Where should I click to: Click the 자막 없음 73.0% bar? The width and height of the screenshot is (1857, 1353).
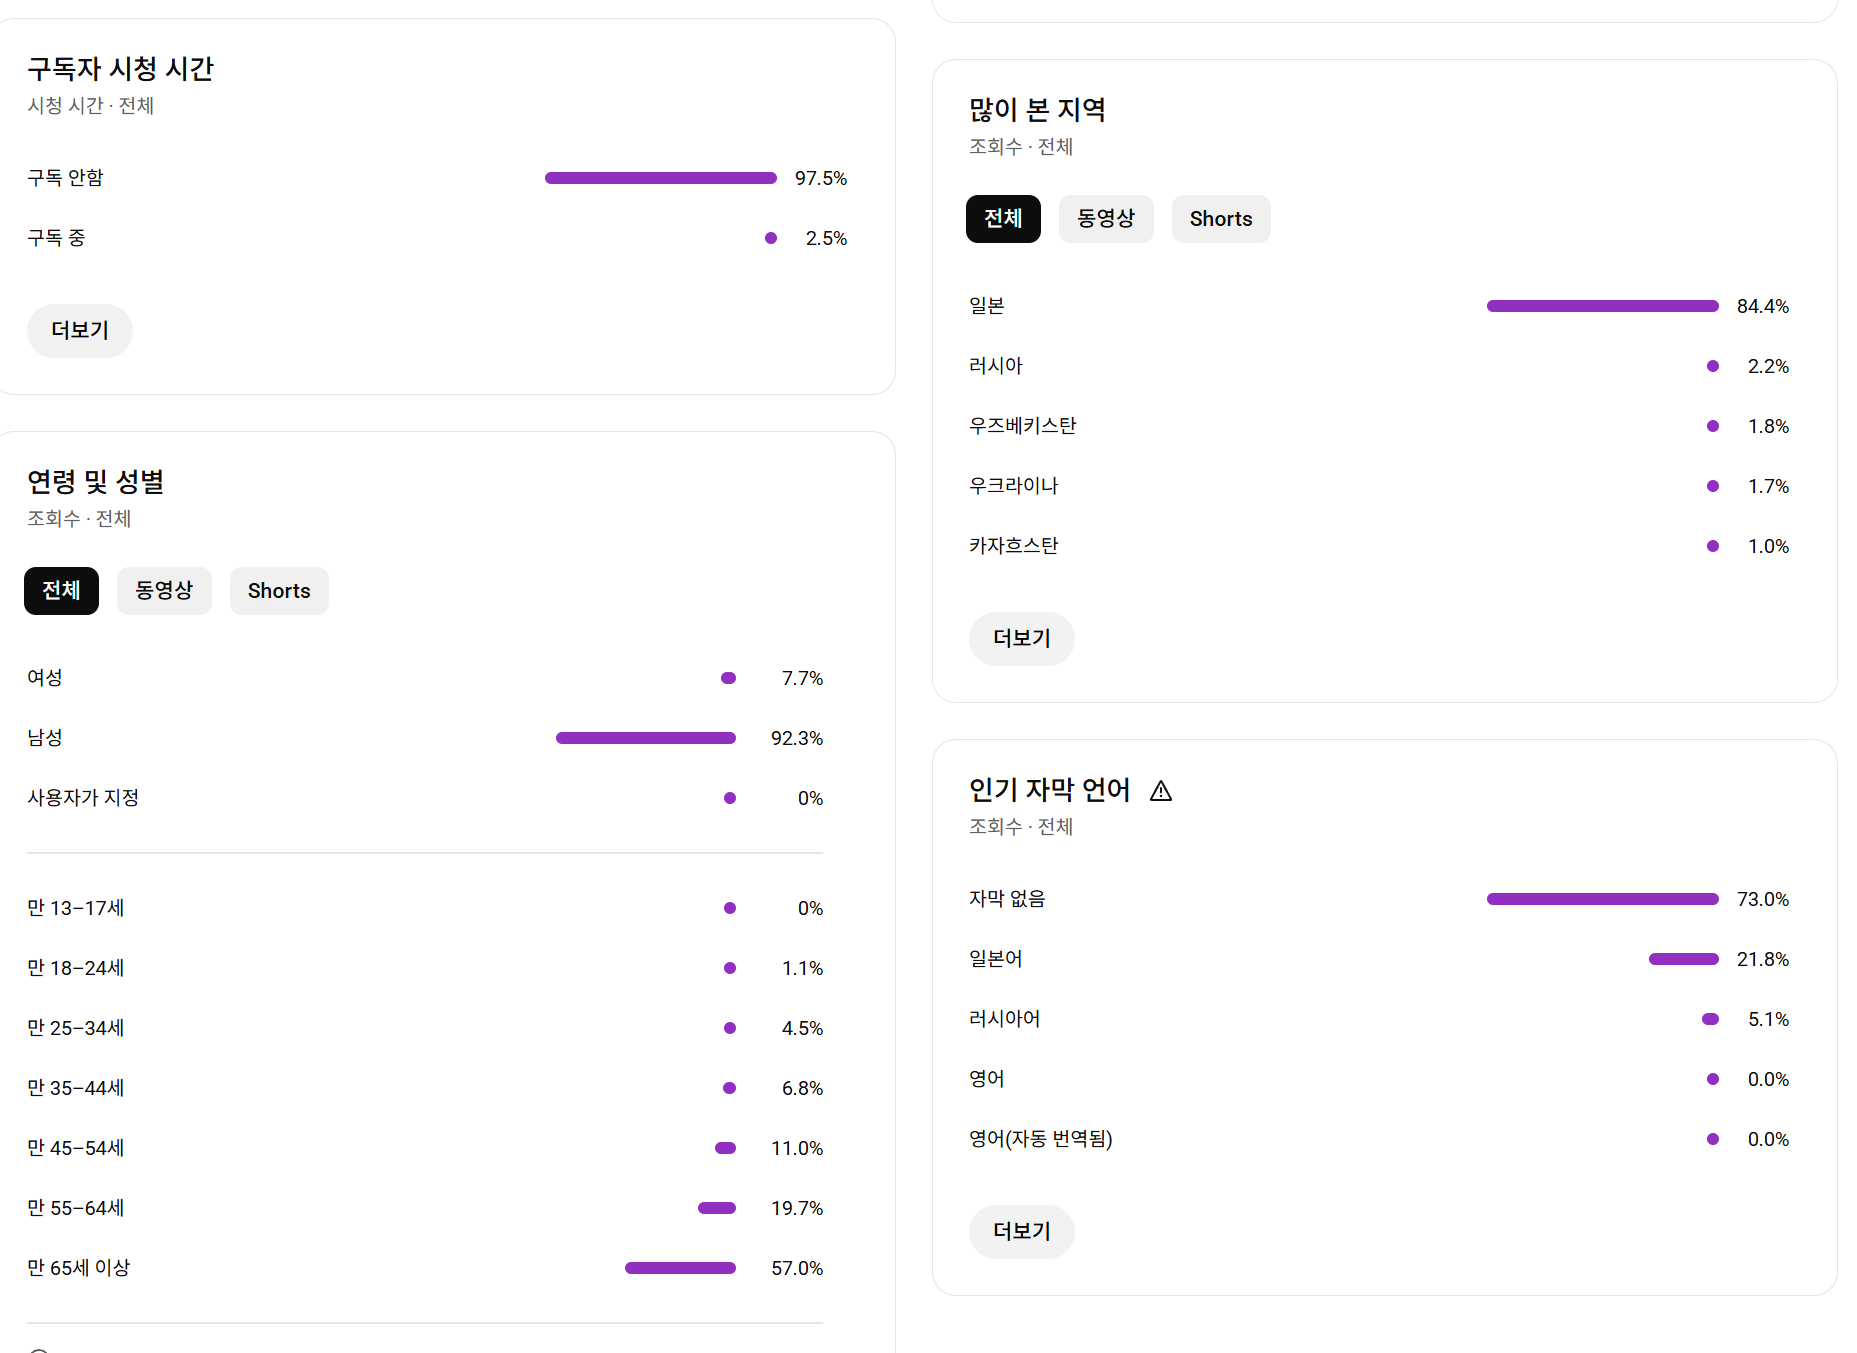click(x=1602, y=899)
